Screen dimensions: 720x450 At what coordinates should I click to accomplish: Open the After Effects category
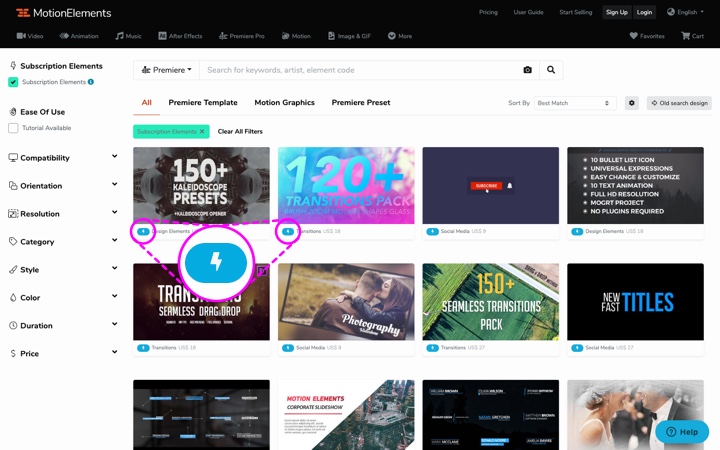[180, 36]
